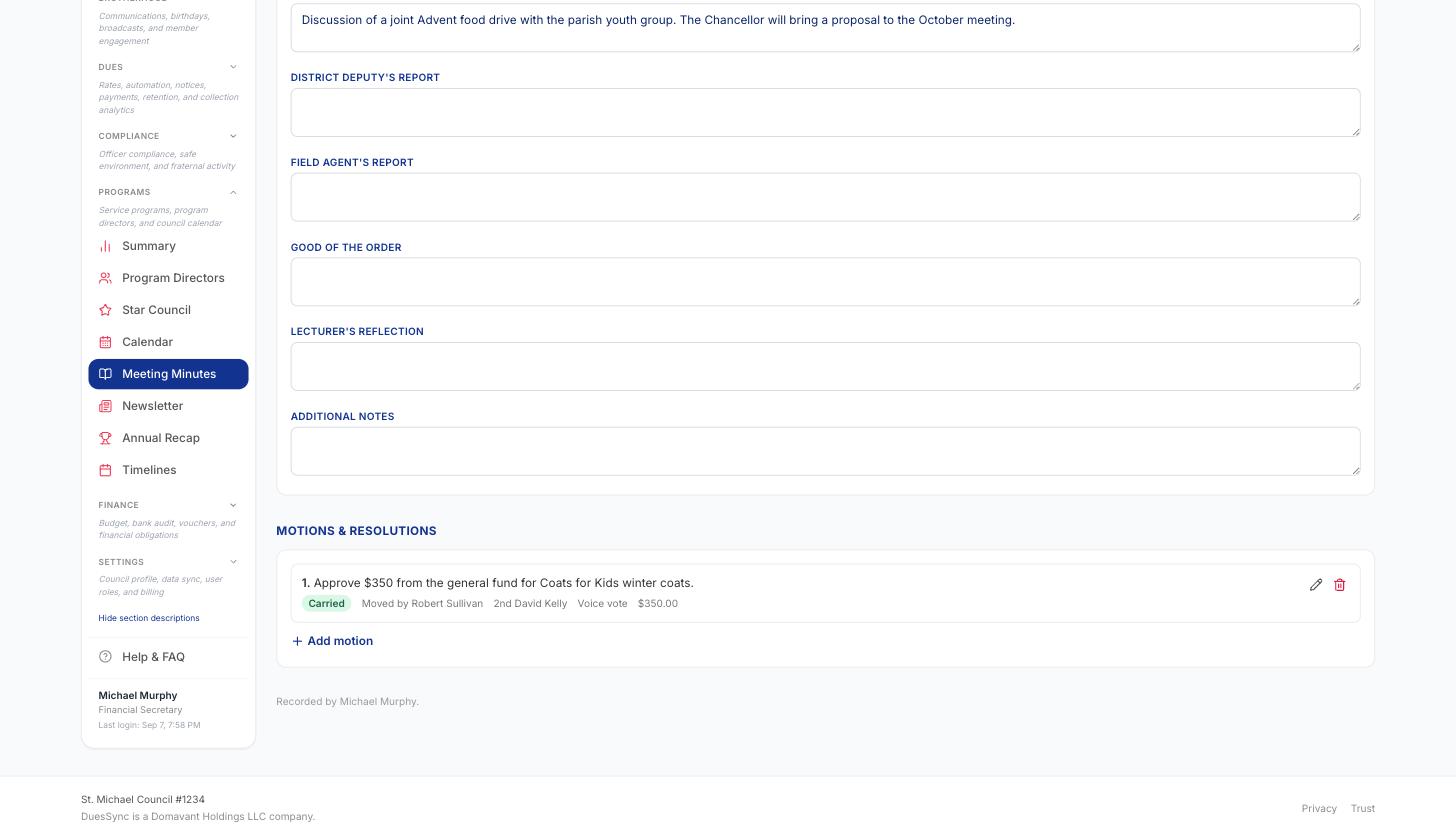Image resolution: width=1456 pixels, height=840 pixels.
Task: Click the Star Council star icon
Action: tap(105, 310)
